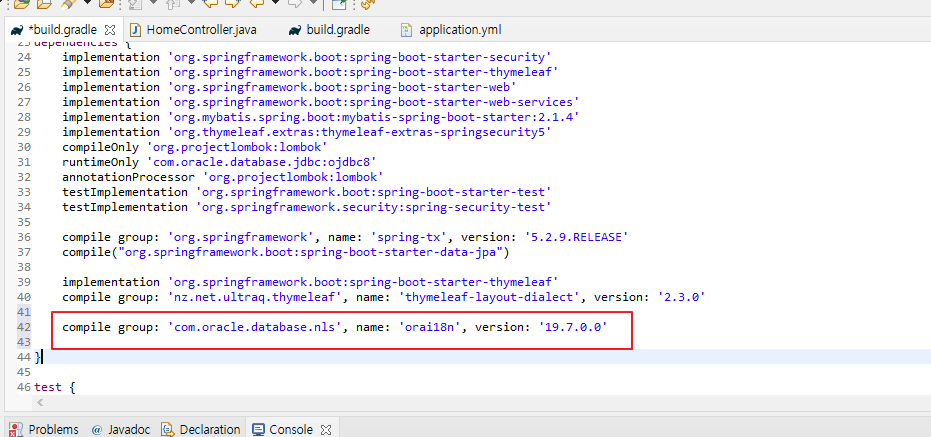The height and width of the screenshot is (437, 931).
Task: Place cursor on 'spring-boot-starter-security' dependency string
Action: point(360,57)
